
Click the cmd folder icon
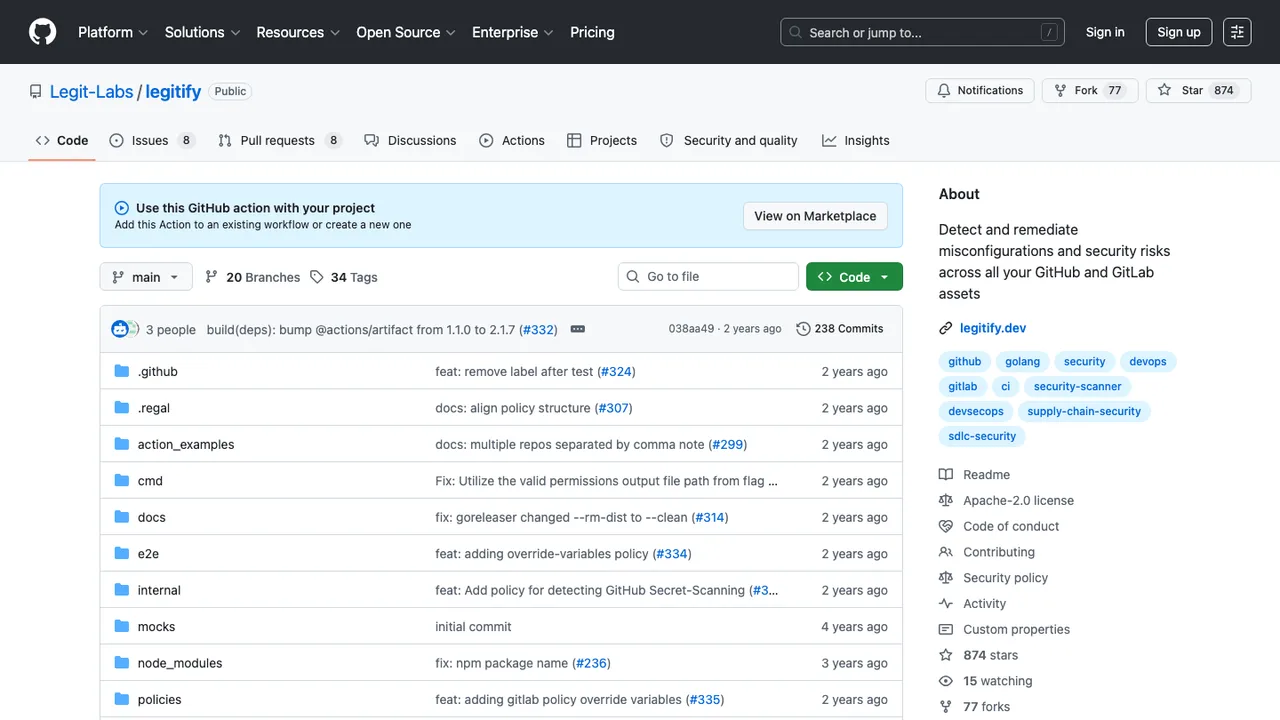(x=122, y=481)
